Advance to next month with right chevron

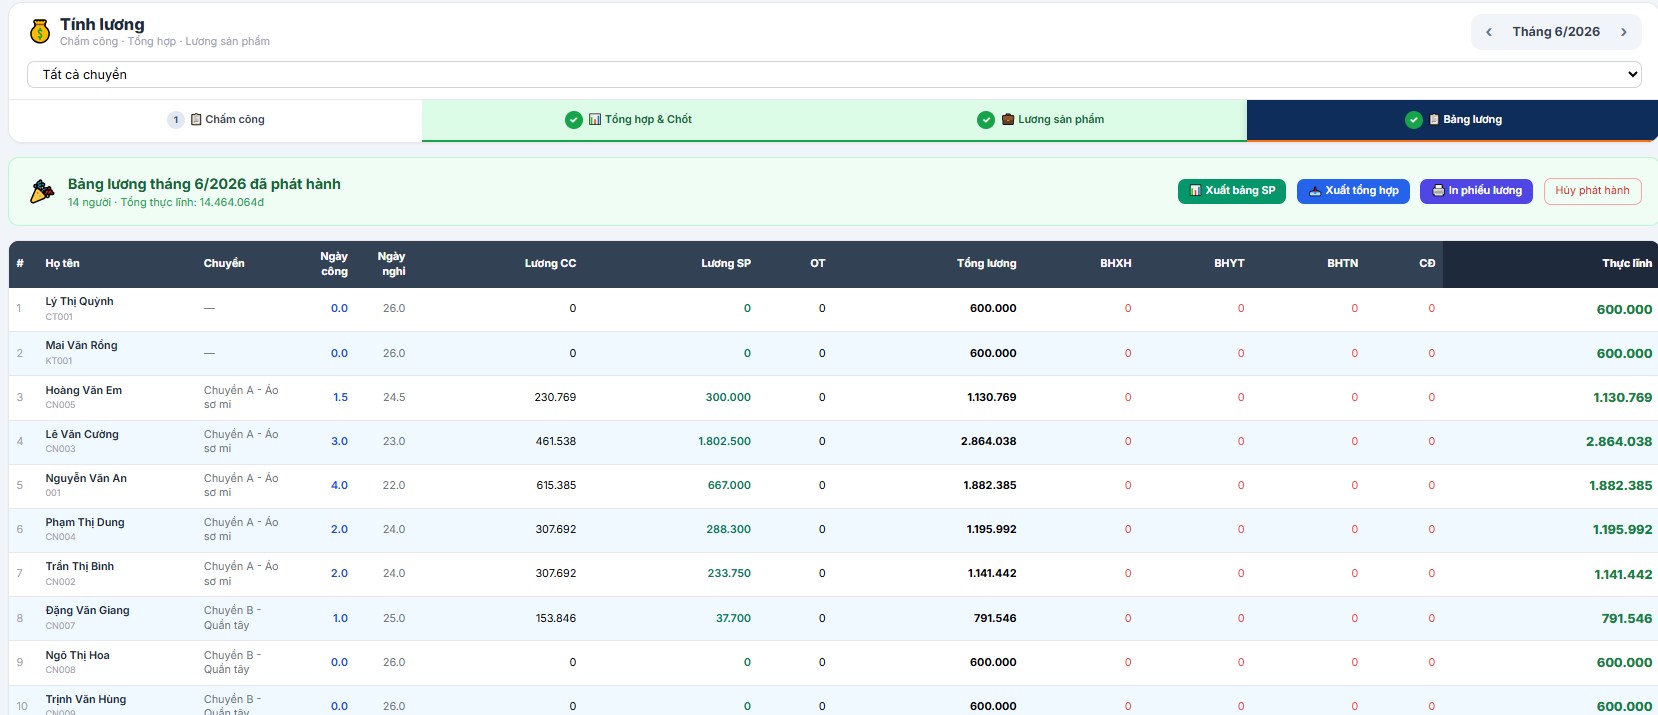[1623, 32]
